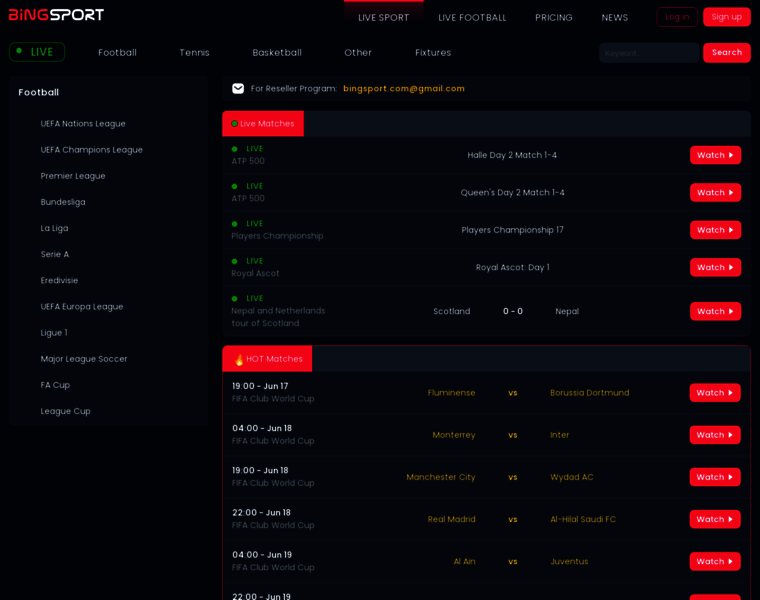Open La Liga in sidebar
Viewport: 760px width, 600px height.
[x=54, y=228]
